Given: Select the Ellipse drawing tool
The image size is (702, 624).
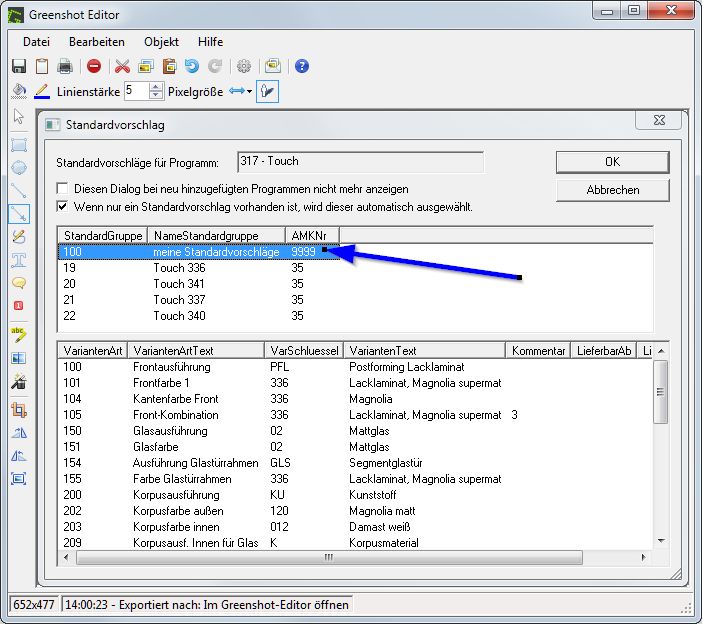Looking at the screenshot, I should click(18, 167).
